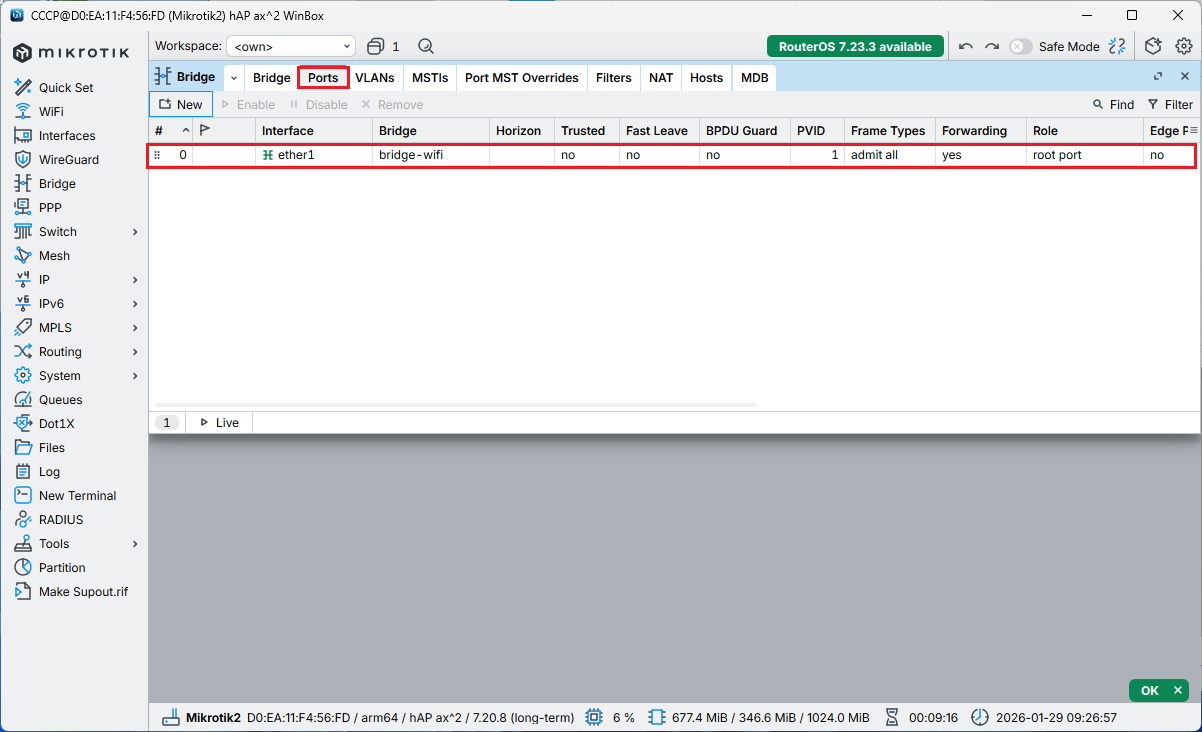The image size is (1202, 732).
Task: Open the RADIUS settings
Action: 61,519
